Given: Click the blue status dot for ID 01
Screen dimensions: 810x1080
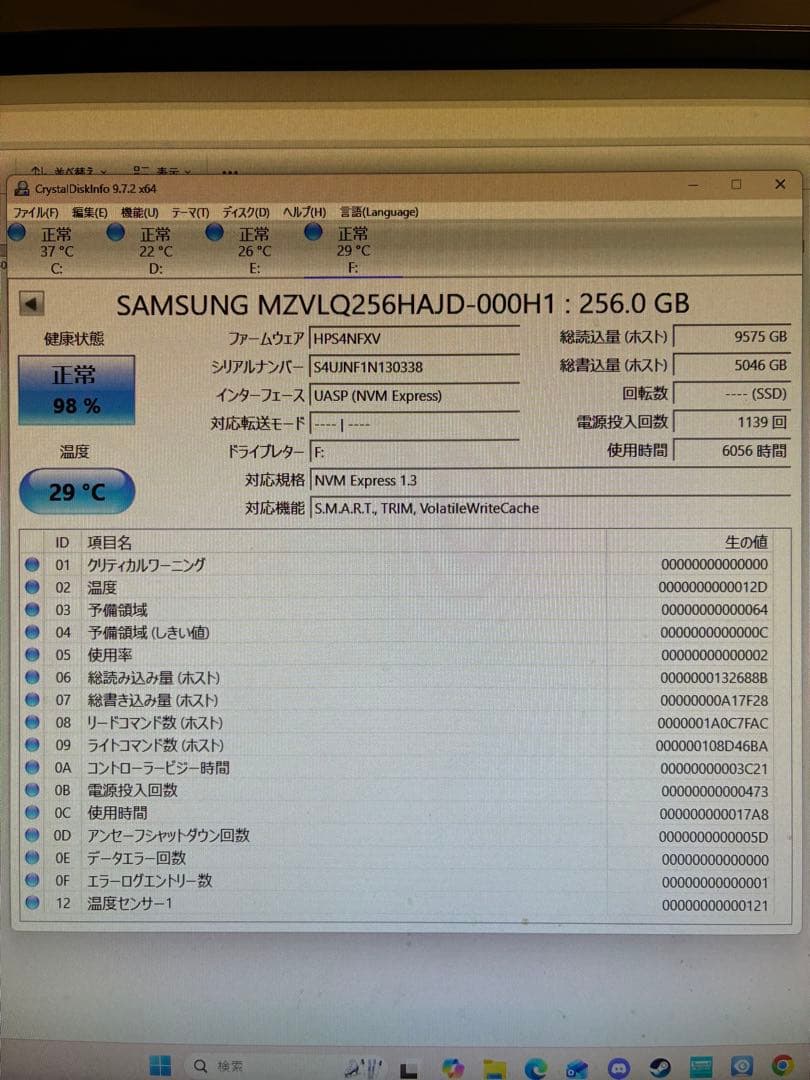Looking at the screenshot, I should [32, 565].
